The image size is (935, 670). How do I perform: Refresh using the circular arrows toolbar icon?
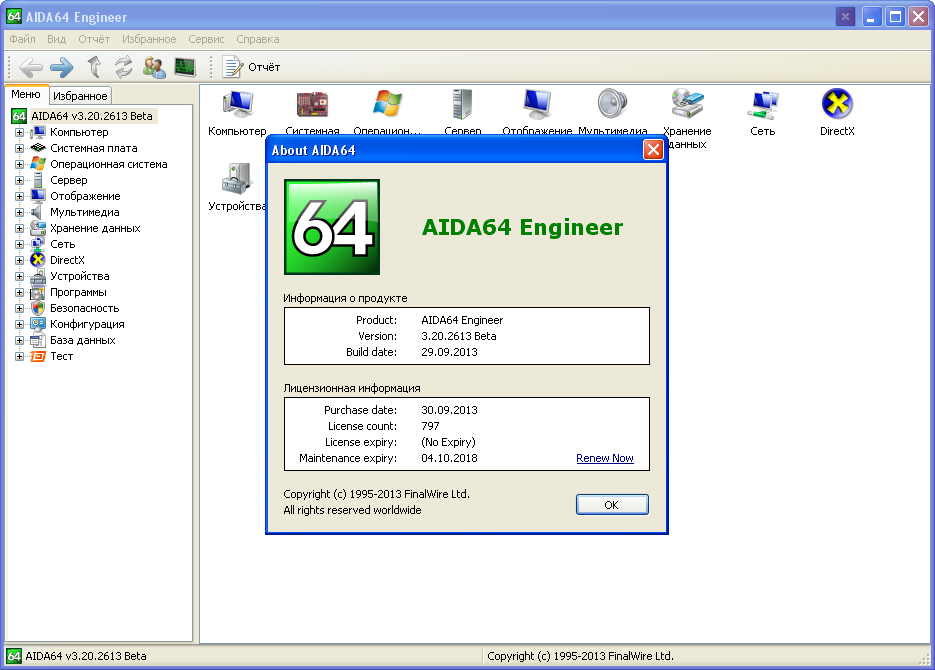coord(123,67)
